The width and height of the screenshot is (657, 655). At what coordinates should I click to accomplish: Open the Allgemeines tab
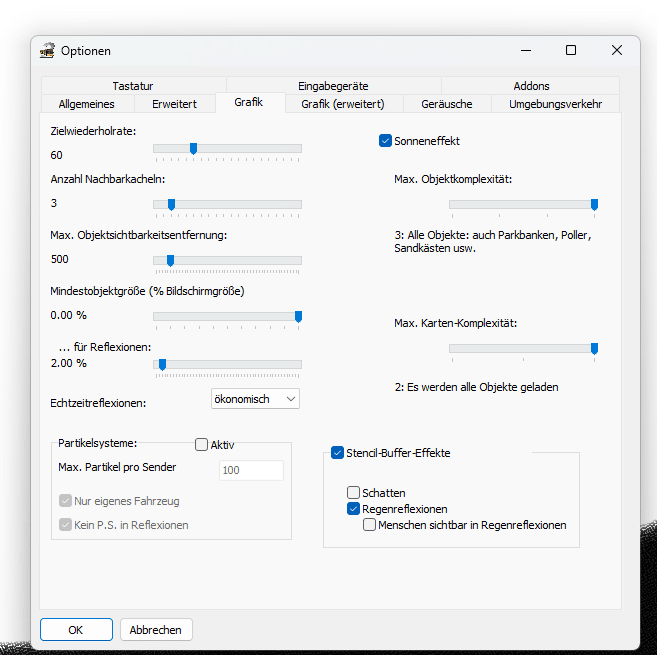(x=87, y=104)
